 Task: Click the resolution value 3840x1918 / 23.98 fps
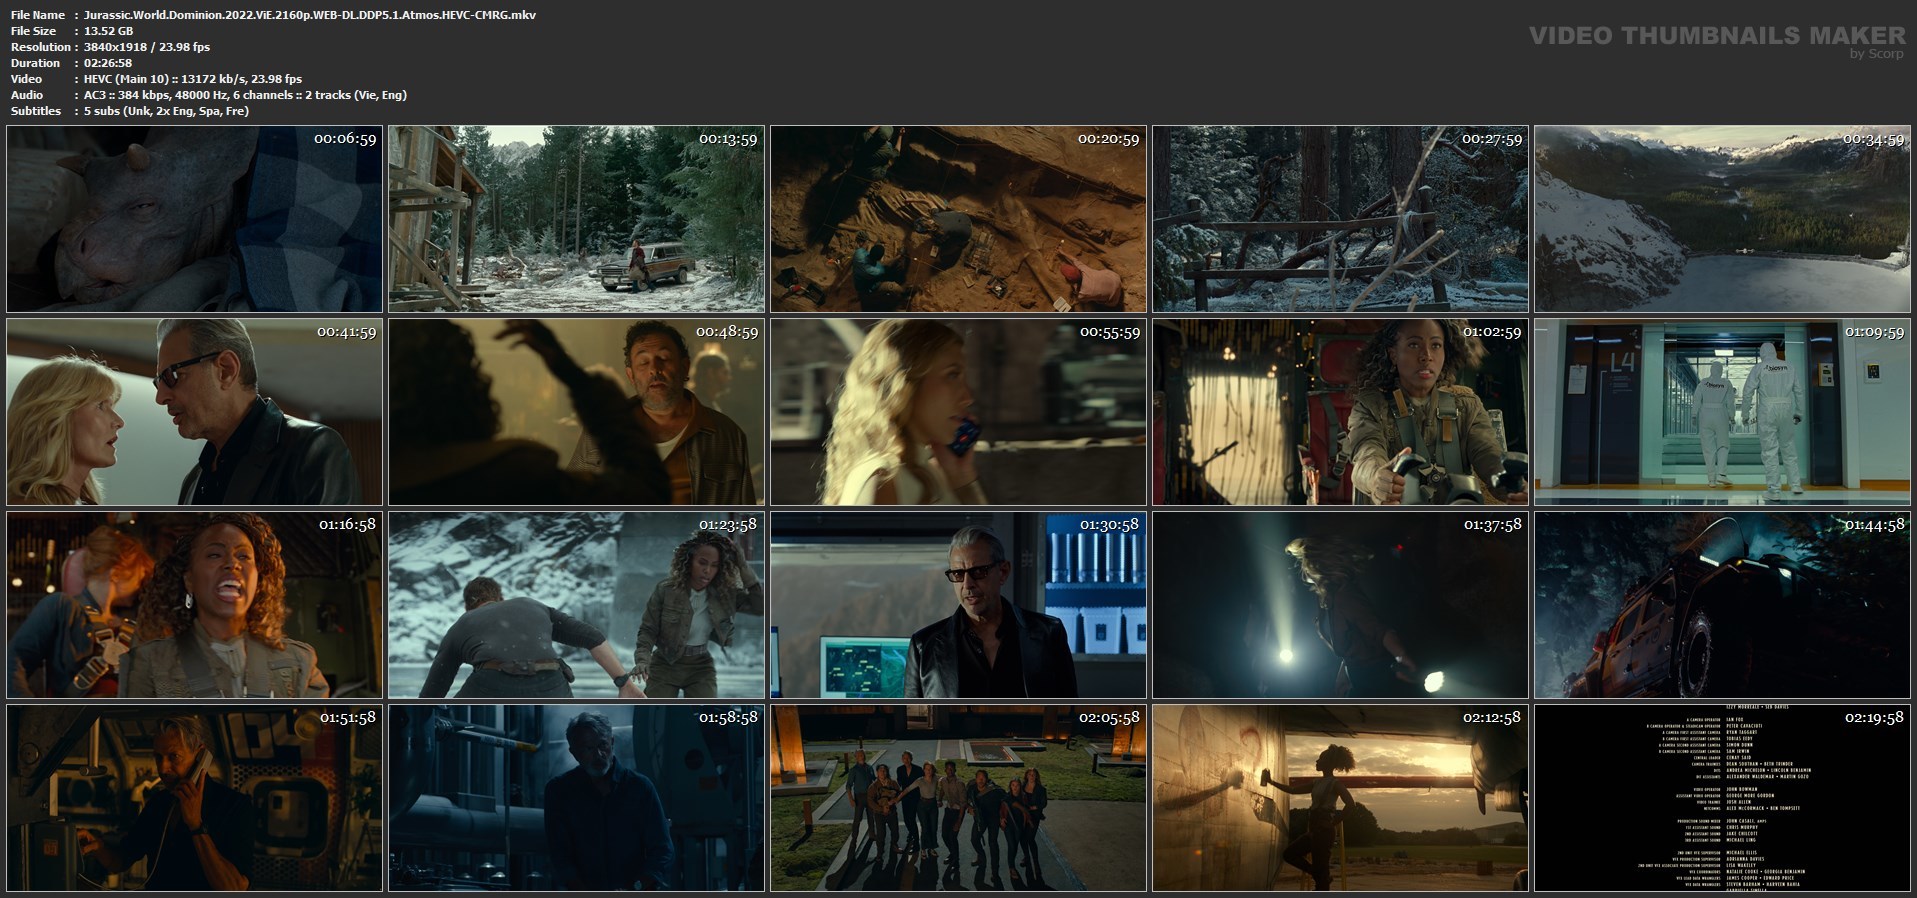[147, 47]
